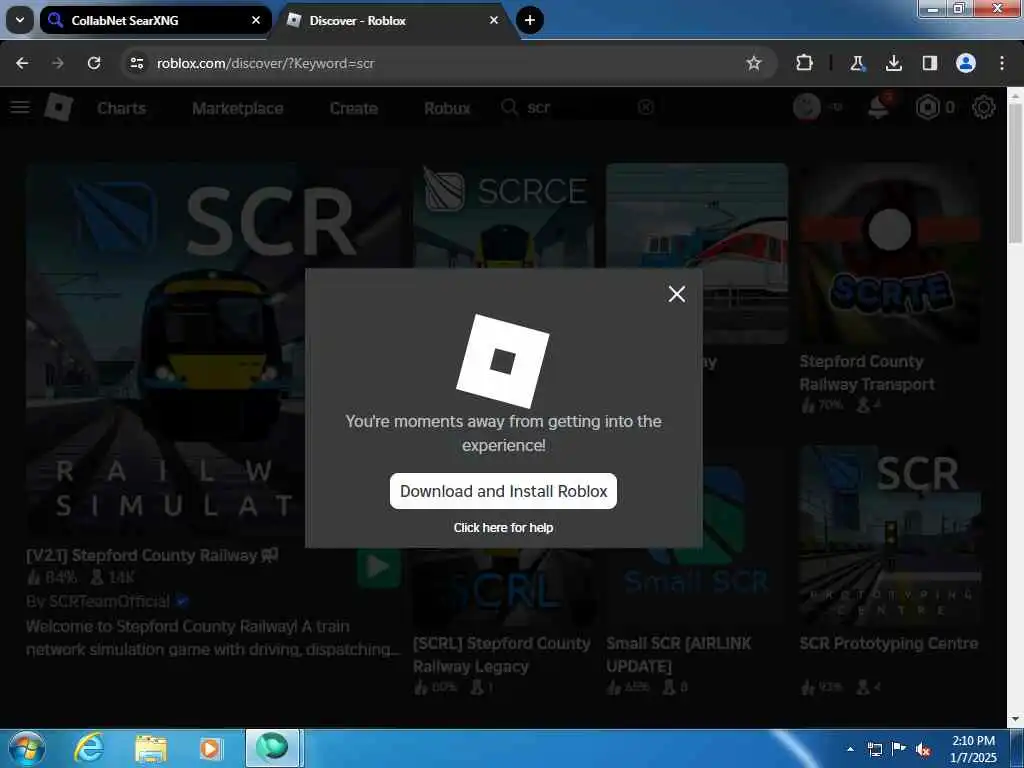Open Stepford County Railway Transport thumbnail

tap(889, 253)
